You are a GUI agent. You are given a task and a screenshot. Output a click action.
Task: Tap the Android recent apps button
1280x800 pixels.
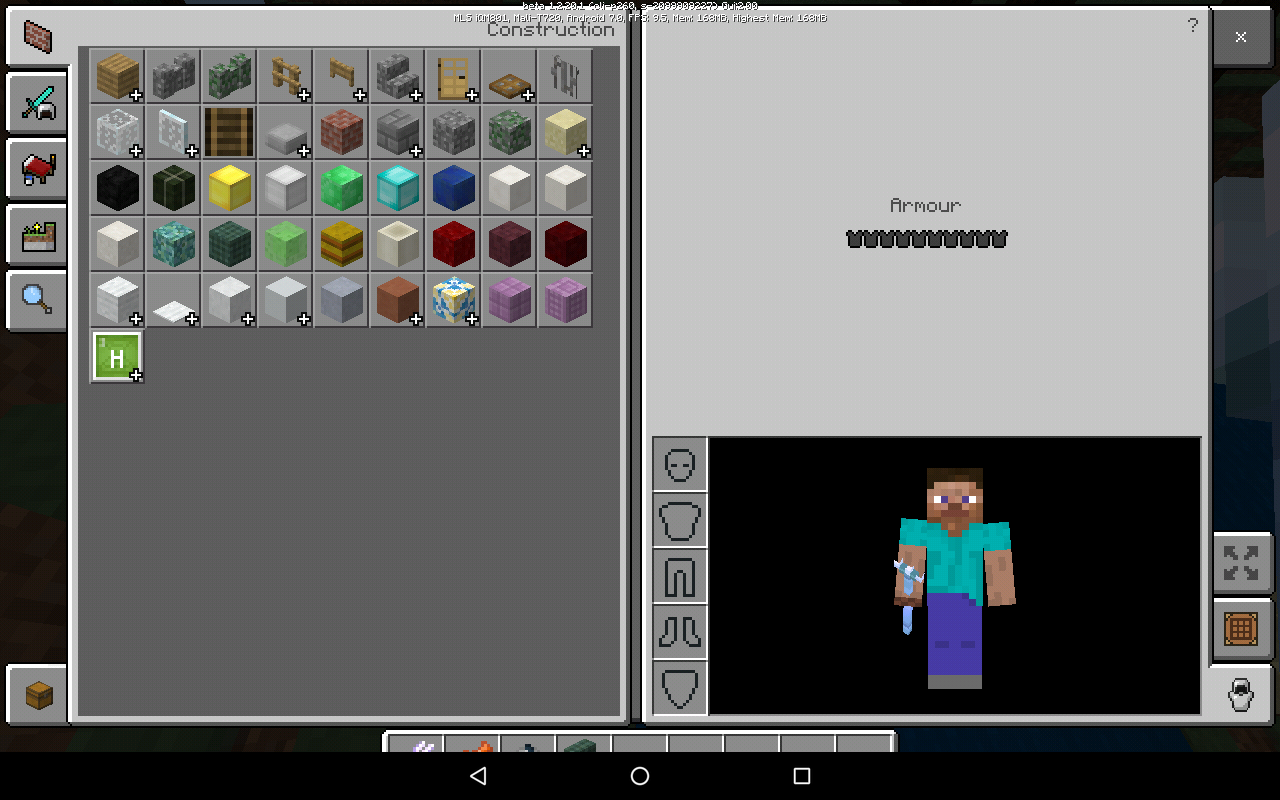801,776
